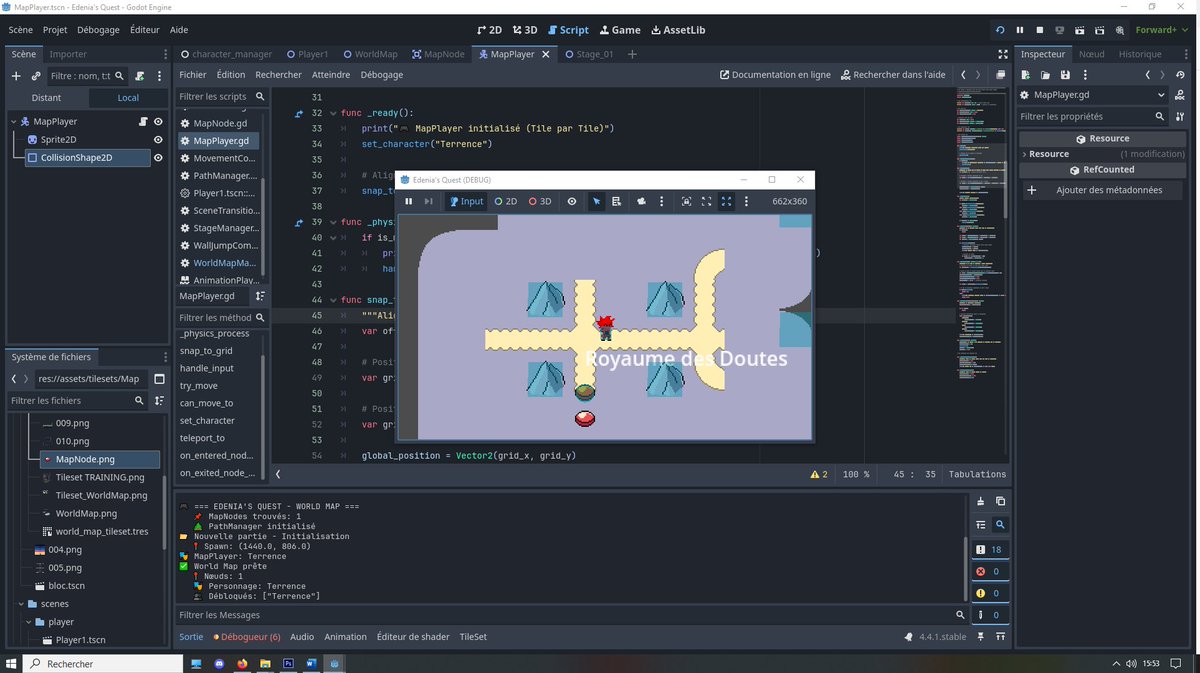Toggle 2D selection mode in the game window
This screenshot has height=673, width=1200.
pyautogui.click(x=506, y=201)
